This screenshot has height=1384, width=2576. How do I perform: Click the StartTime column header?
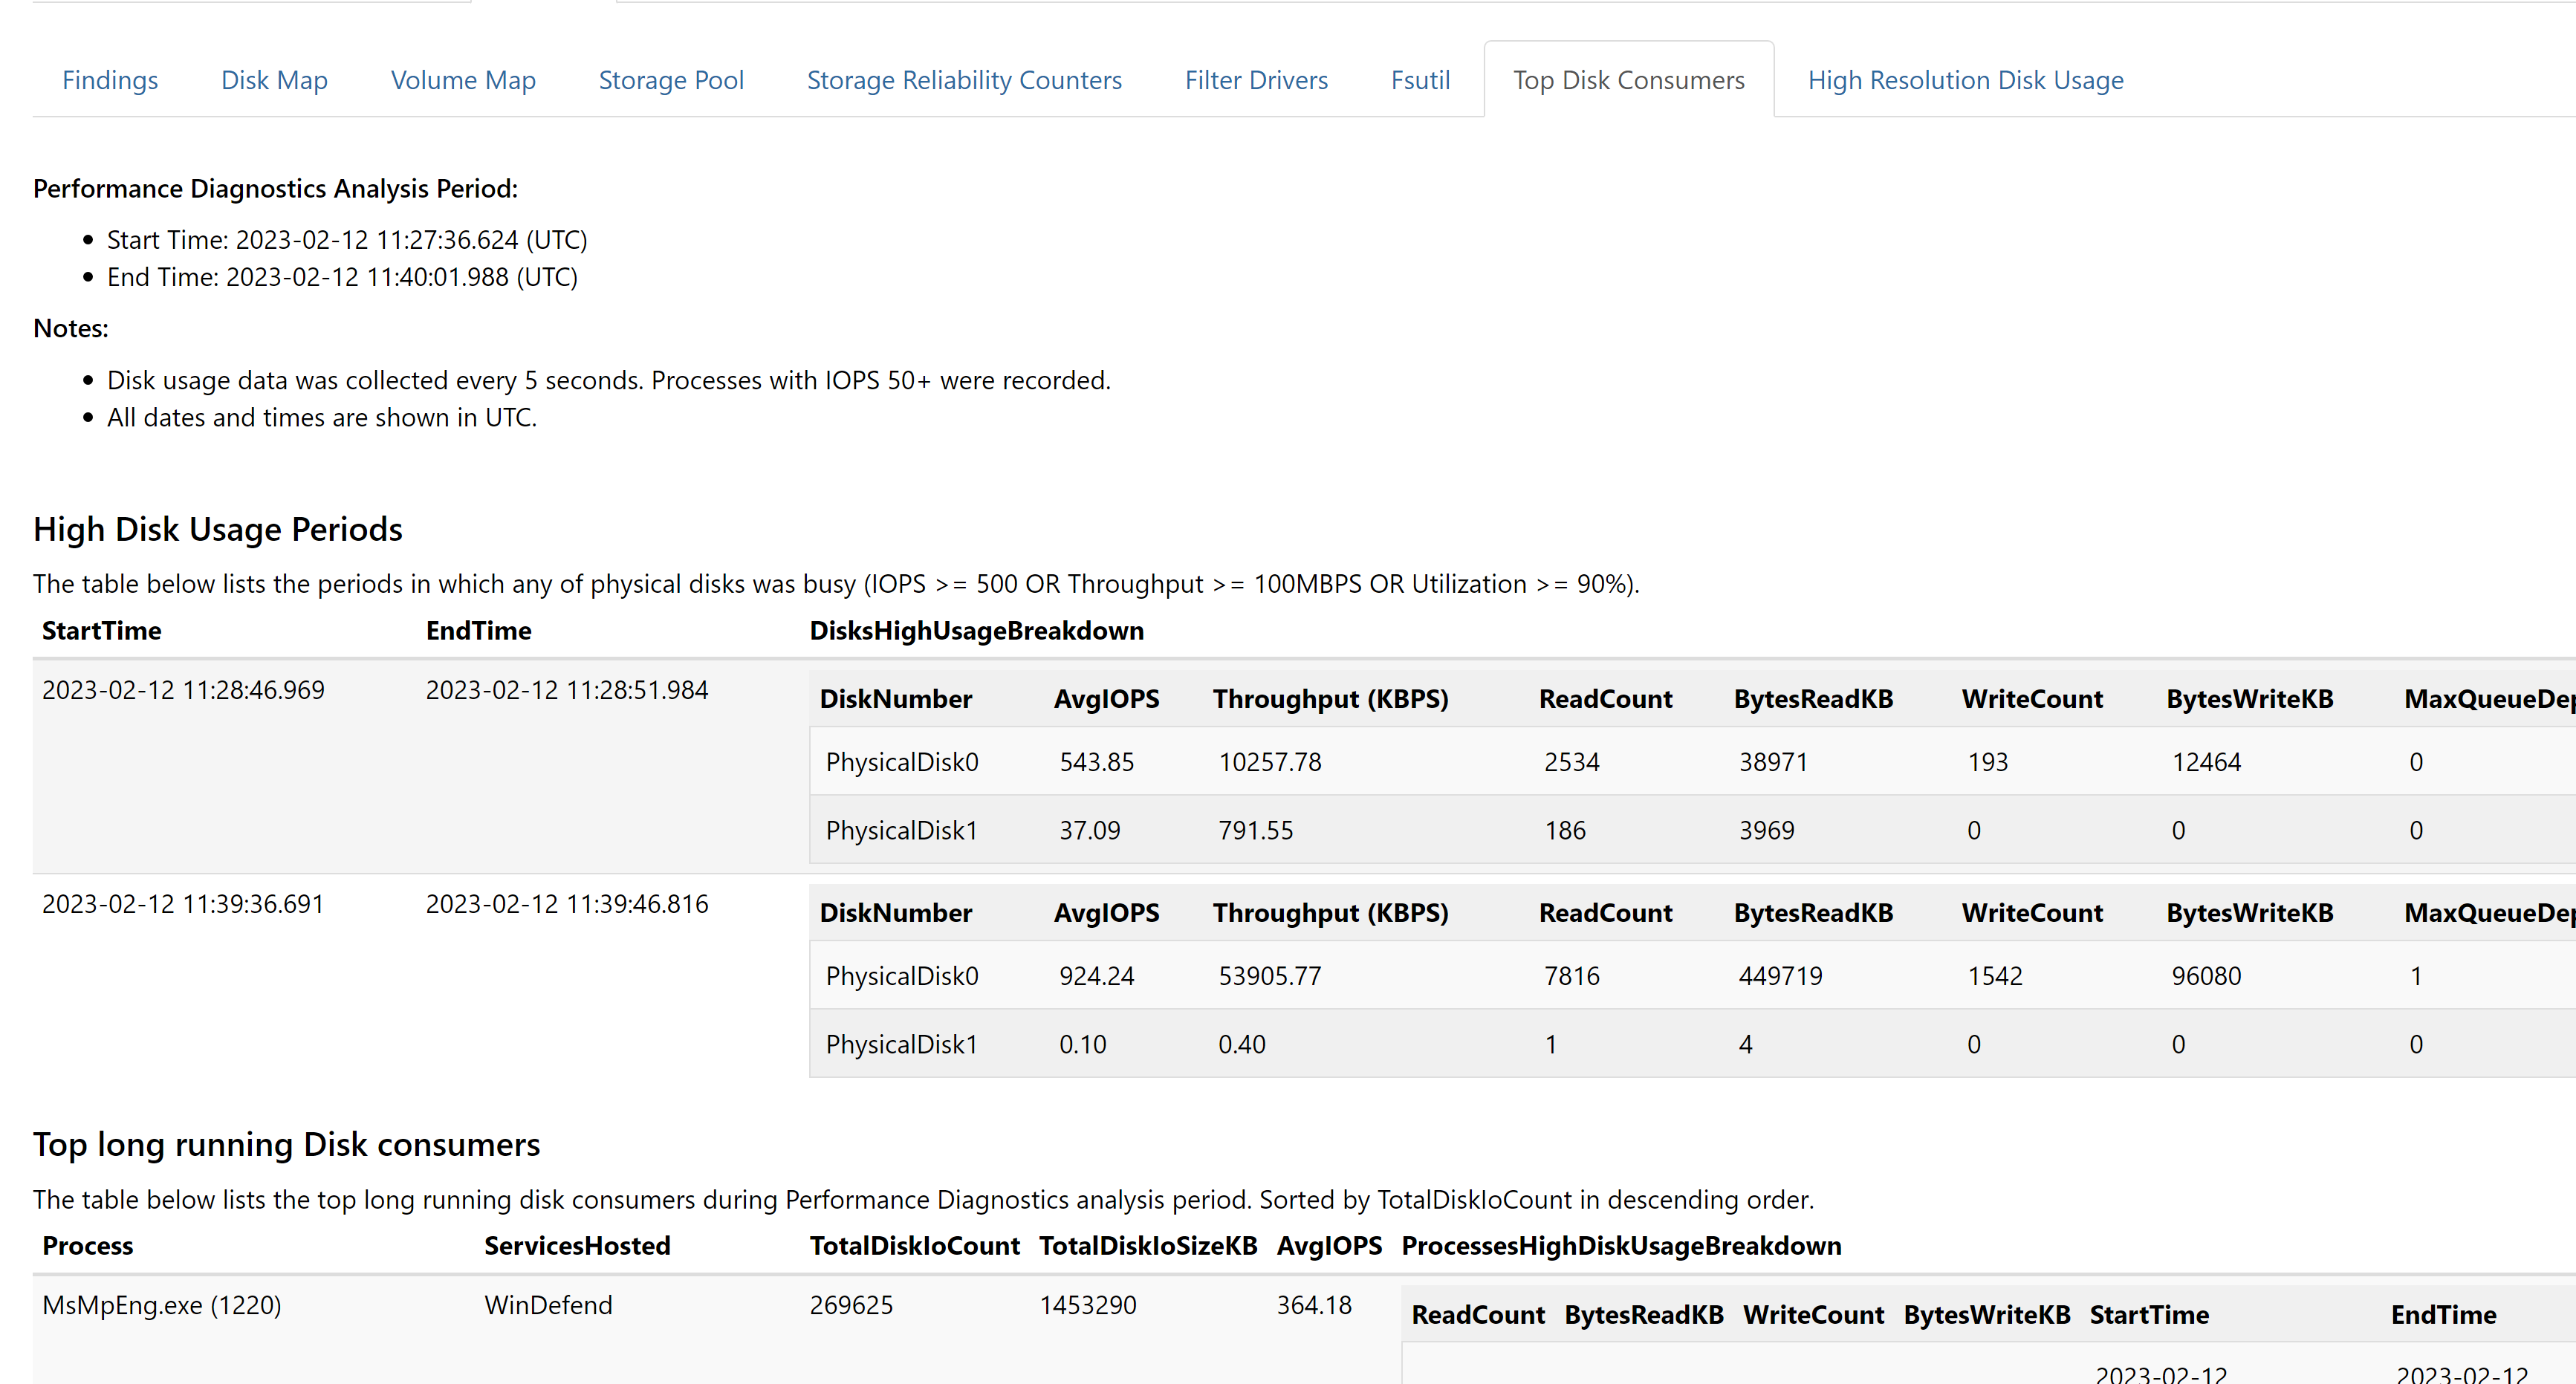101,630
